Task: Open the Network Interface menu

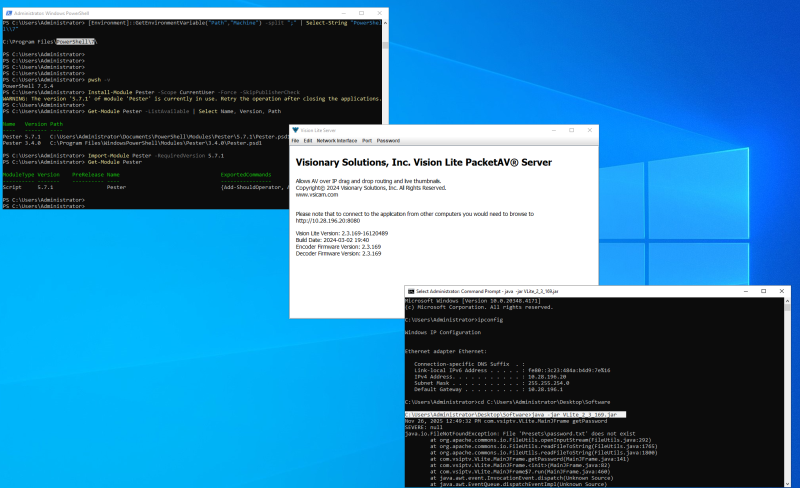Action: 337,141
